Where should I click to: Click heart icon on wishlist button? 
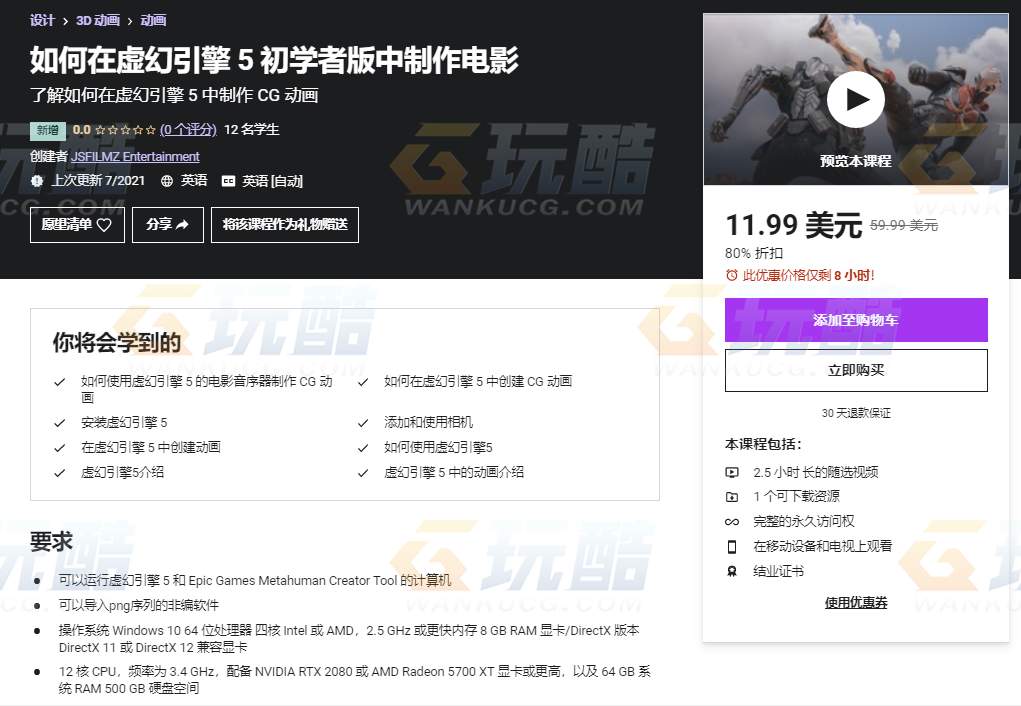[104, 225]
